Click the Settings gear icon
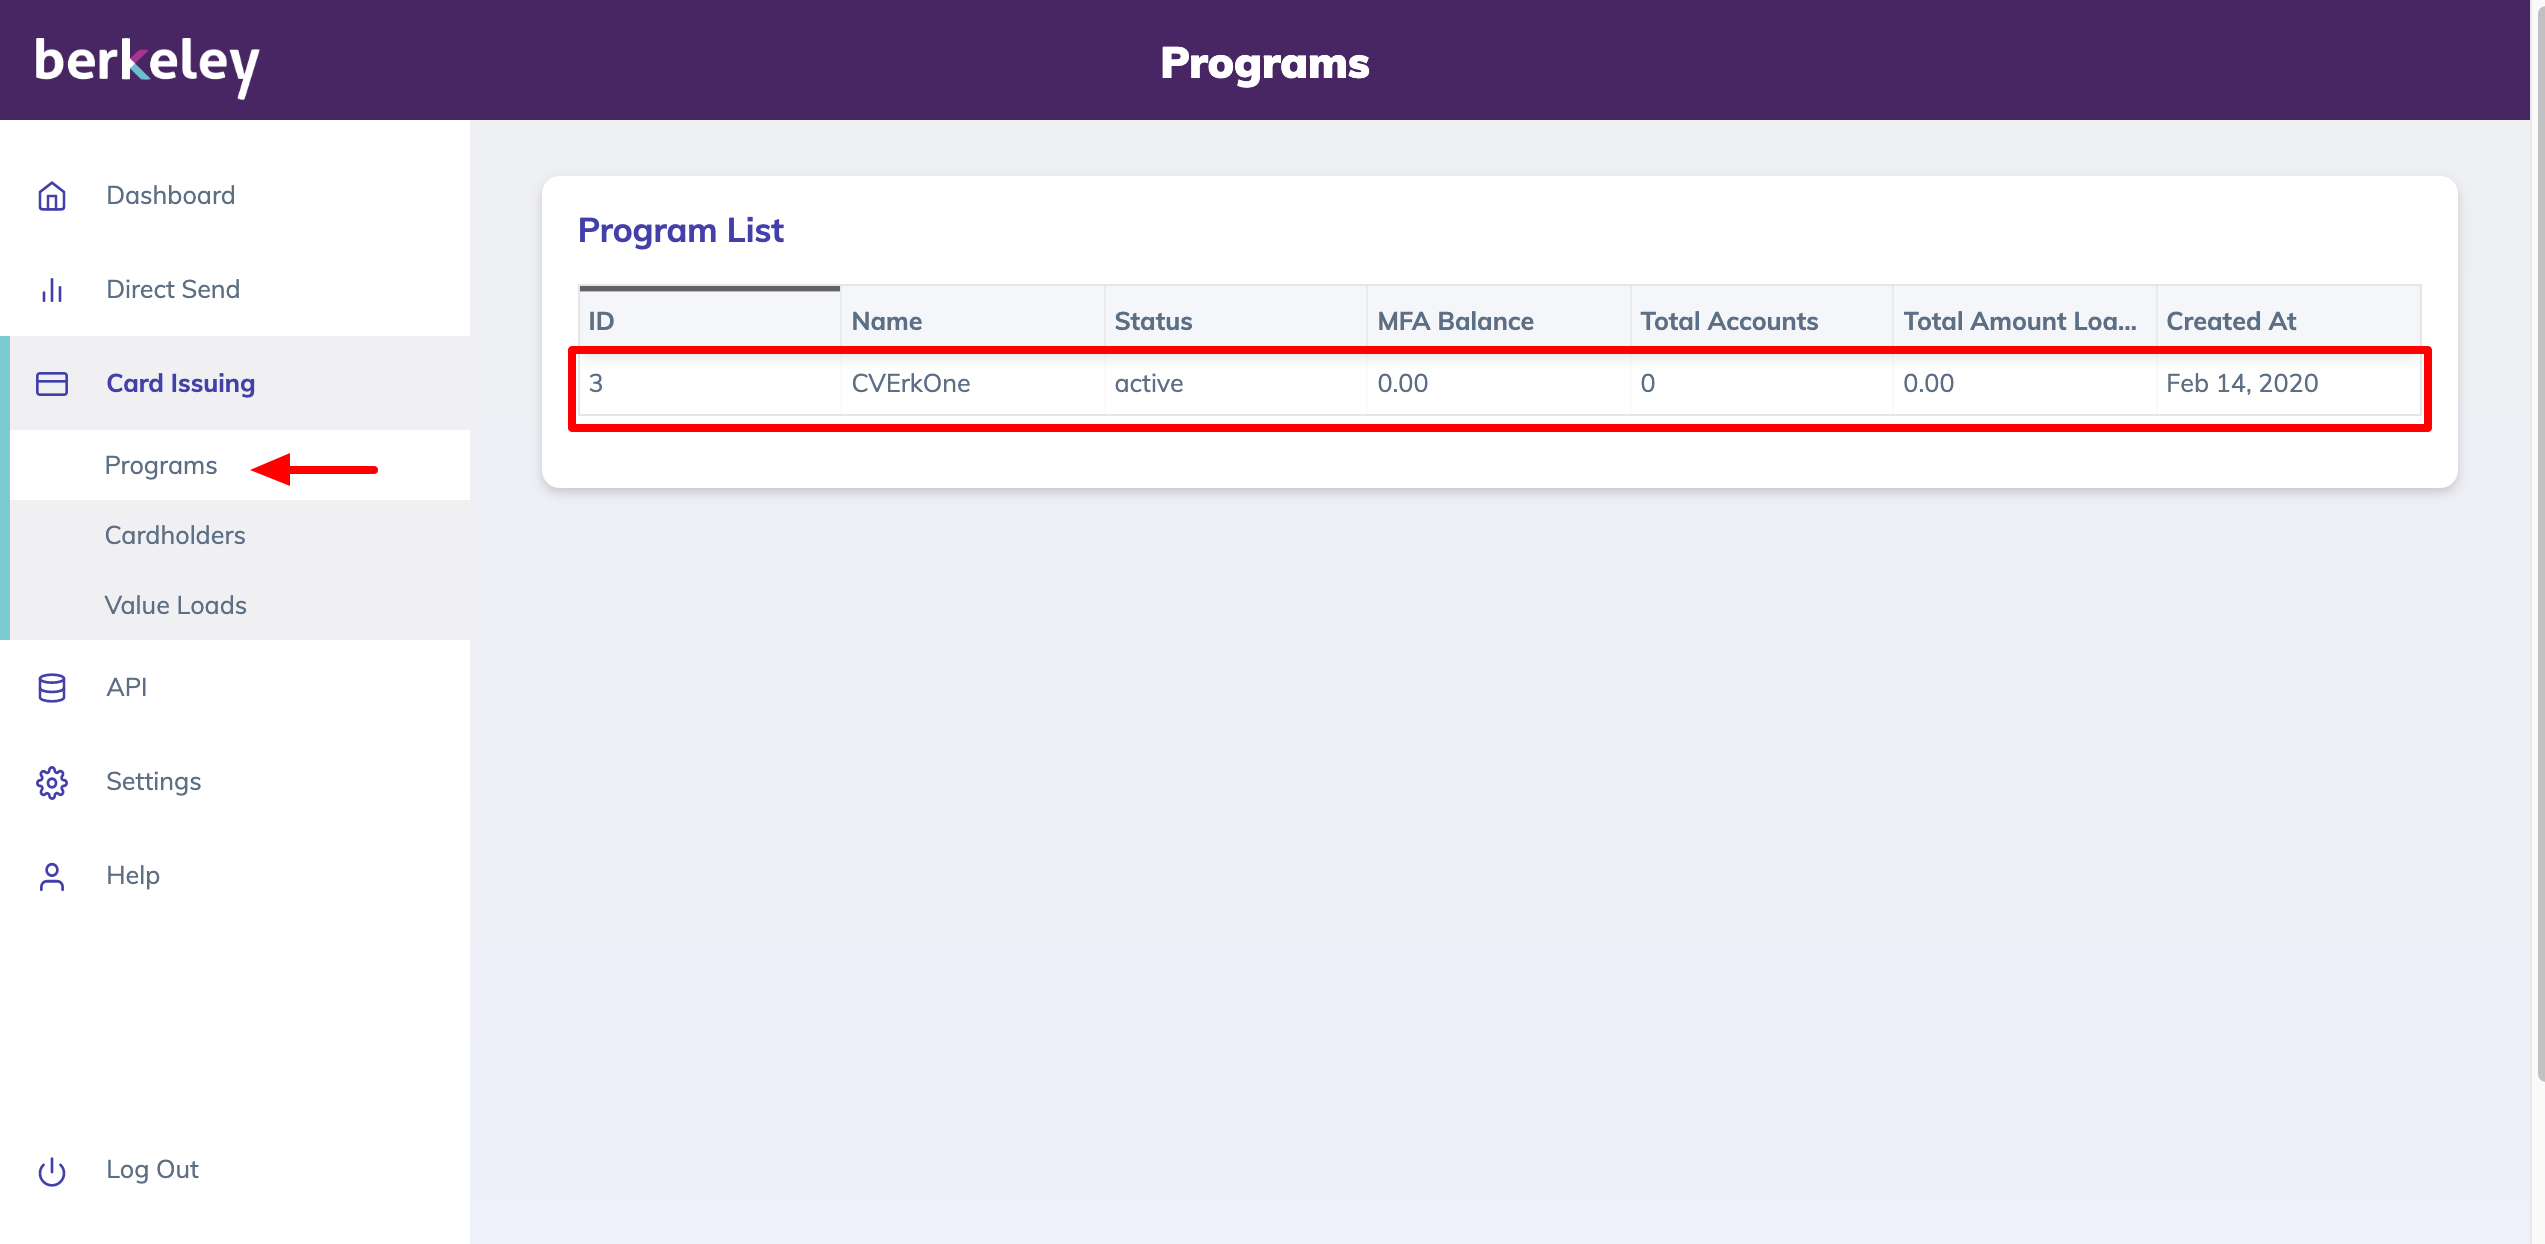Viewport: 2545px width, 1244px height. [x=52, y=782]
